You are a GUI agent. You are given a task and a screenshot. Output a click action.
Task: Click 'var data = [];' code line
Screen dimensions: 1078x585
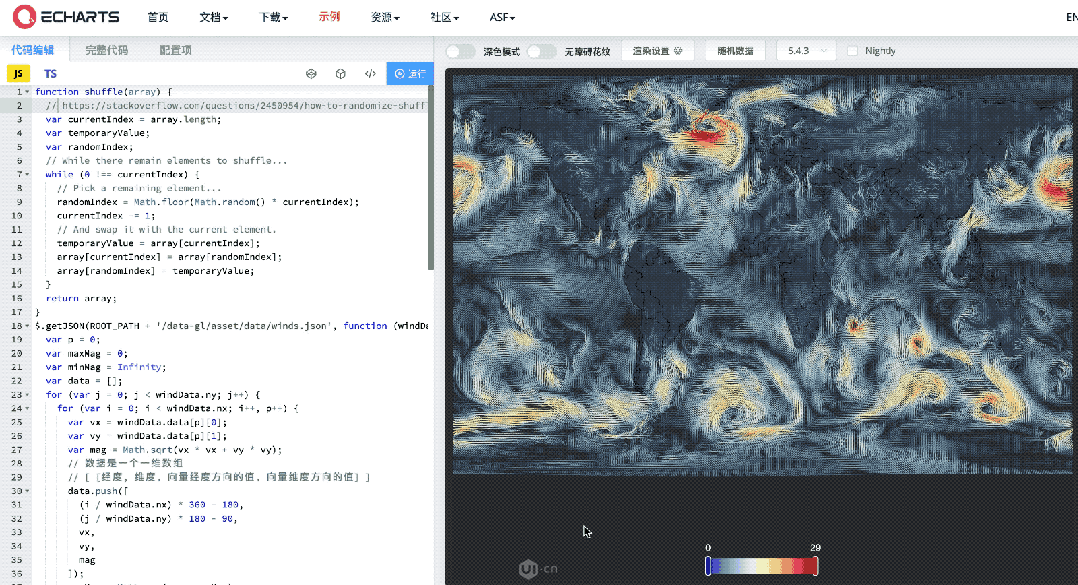[x=84, y=381]
